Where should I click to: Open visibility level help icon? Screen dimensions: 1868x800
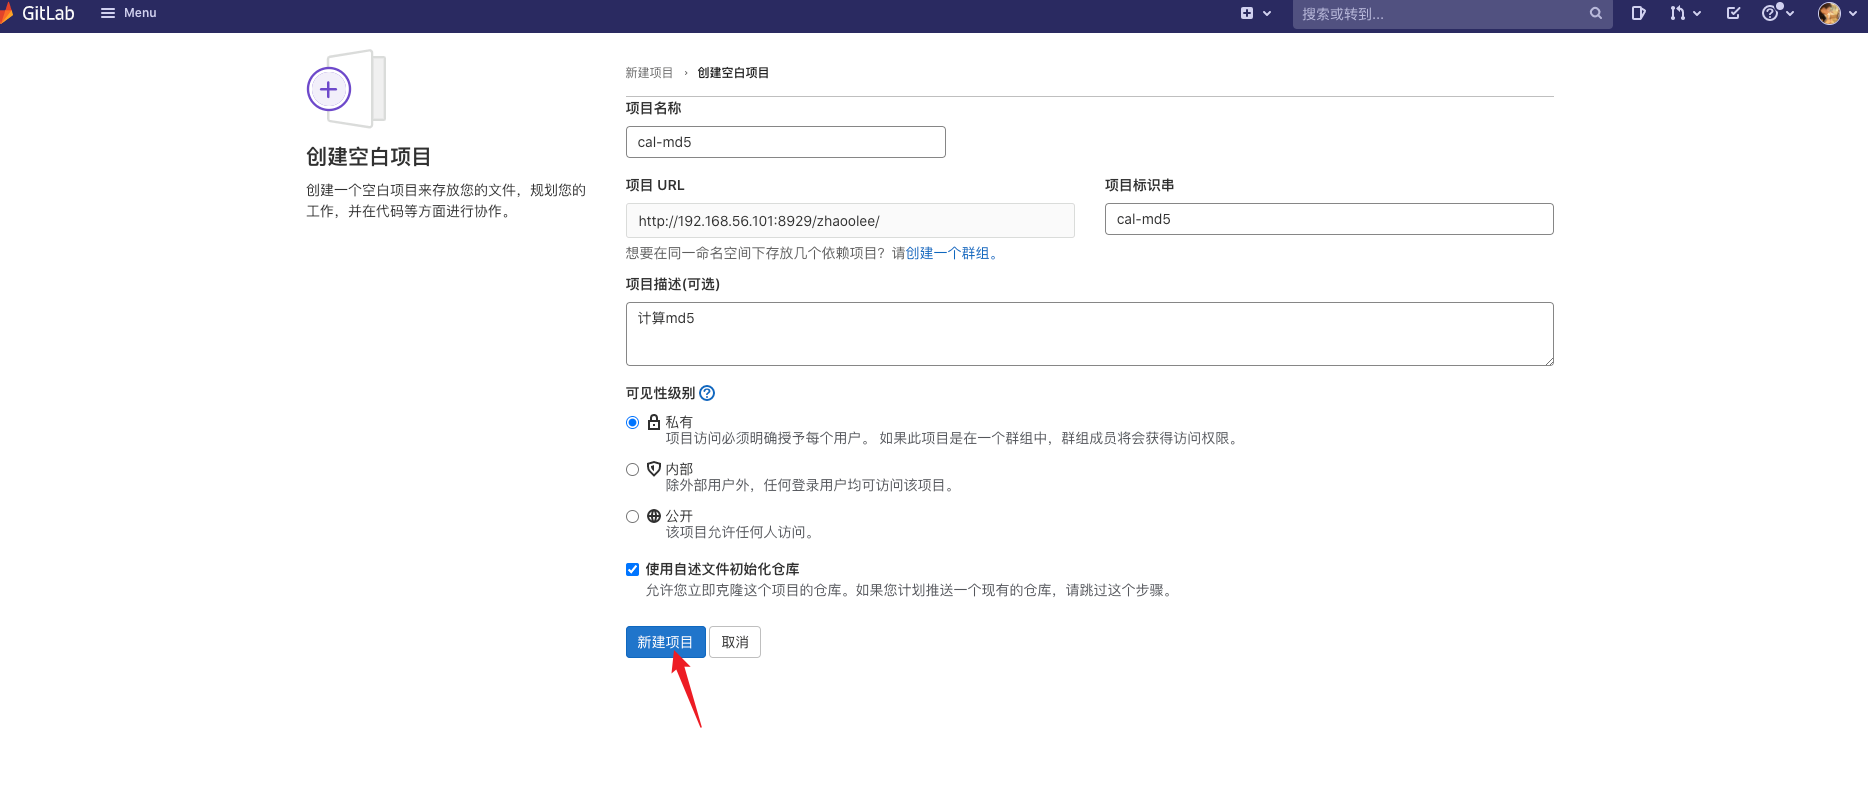tap(707, 393)
